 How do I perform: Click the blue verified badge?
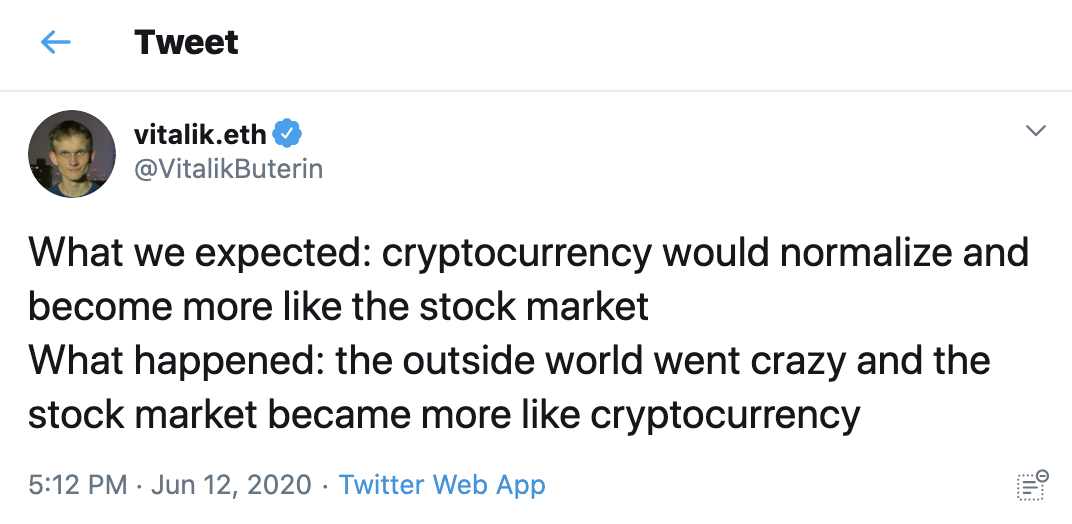pyautogui.click(x=289, y=133)
